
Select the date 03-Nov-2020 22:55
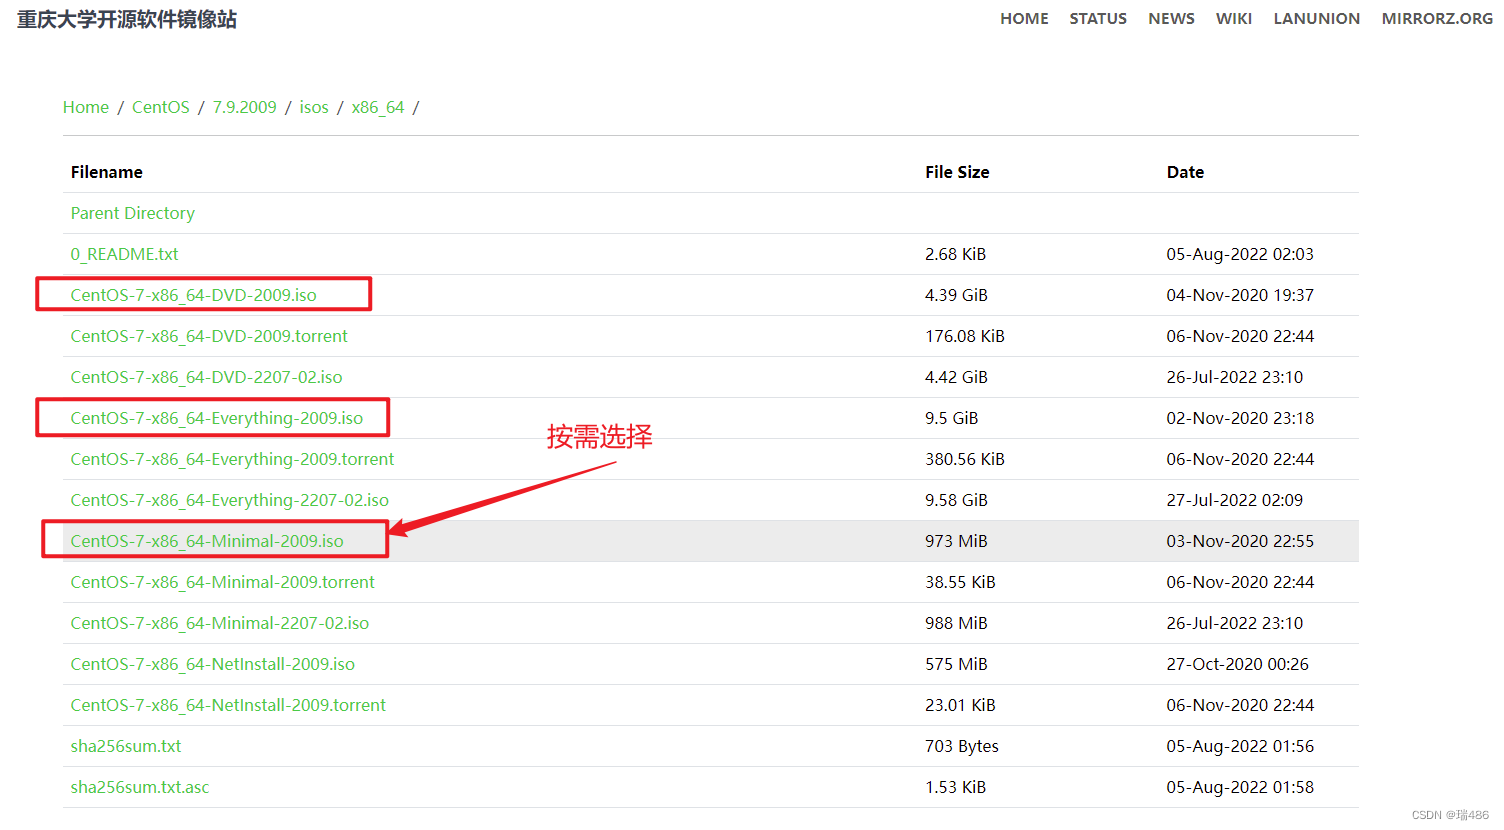pos(1240,541)
